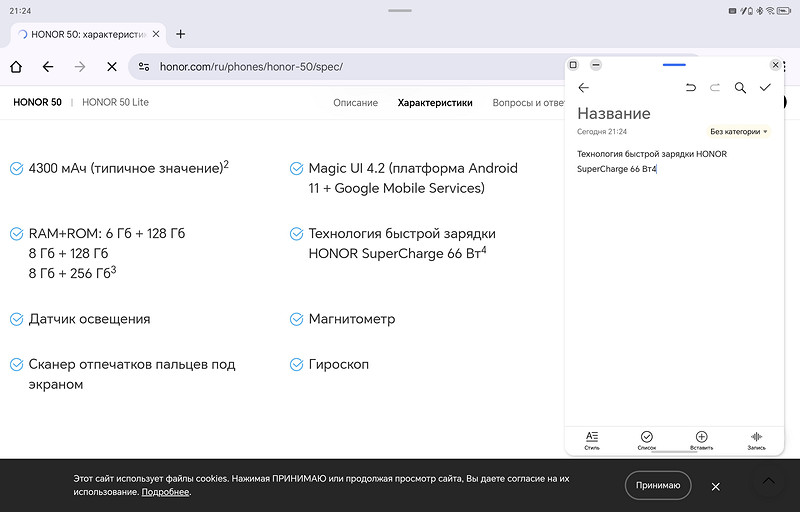Redo edit in note
Screen dimensions: 800x512
[x=715, y=88]
